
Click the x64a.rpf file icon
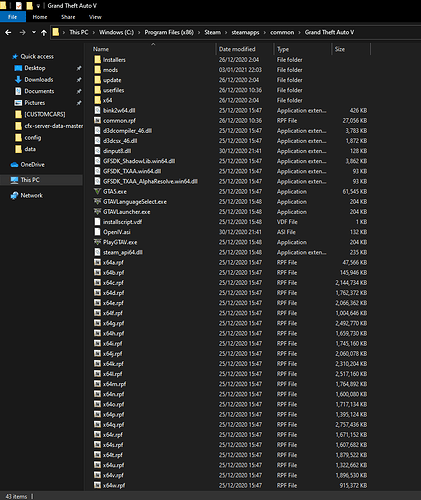97,262
